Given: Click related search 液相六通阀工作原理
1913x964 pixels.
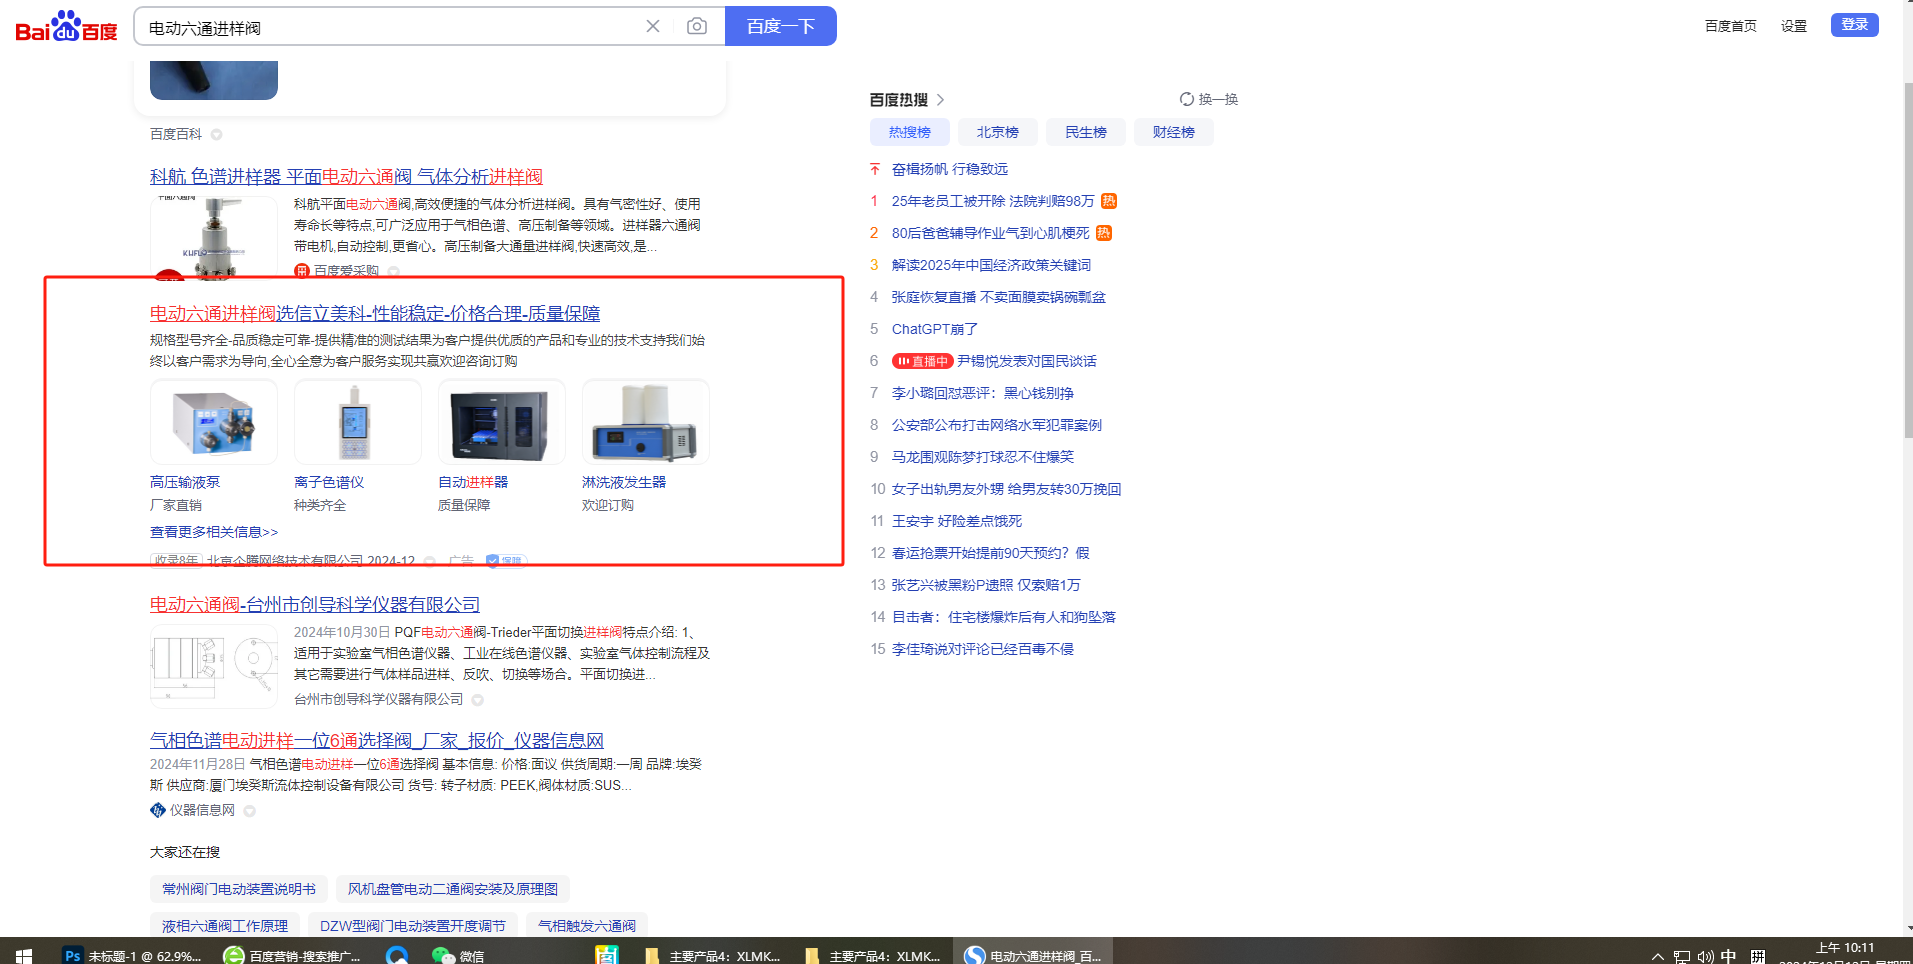Looking at the screenshot, I should pyautogui.click(x=225, y=926).
